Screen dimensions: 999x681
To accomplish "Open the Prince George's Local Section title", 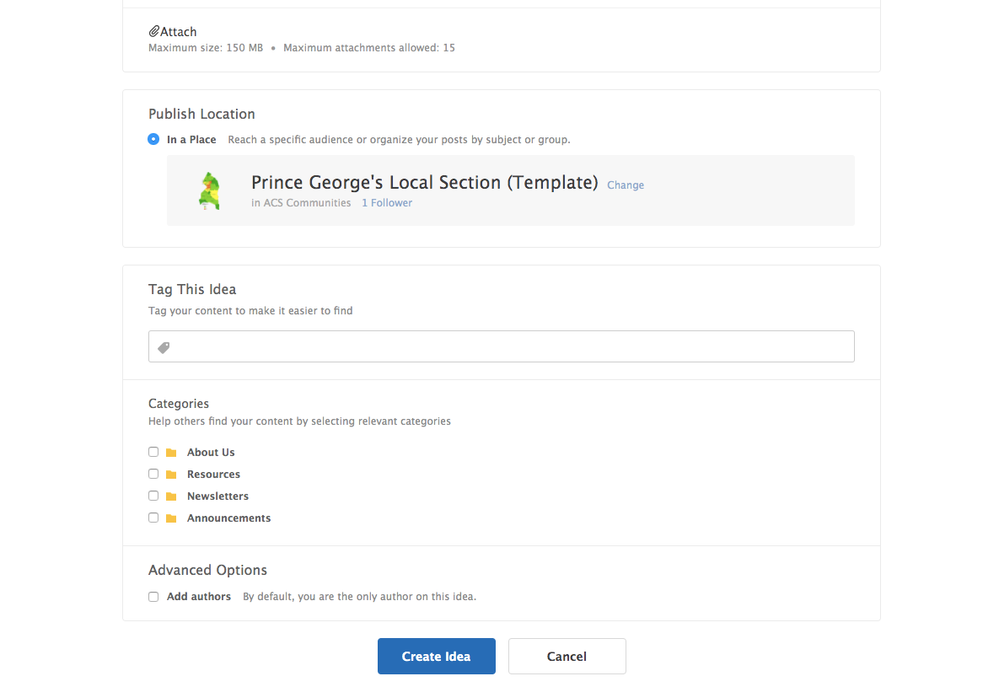I will [424, 183].
